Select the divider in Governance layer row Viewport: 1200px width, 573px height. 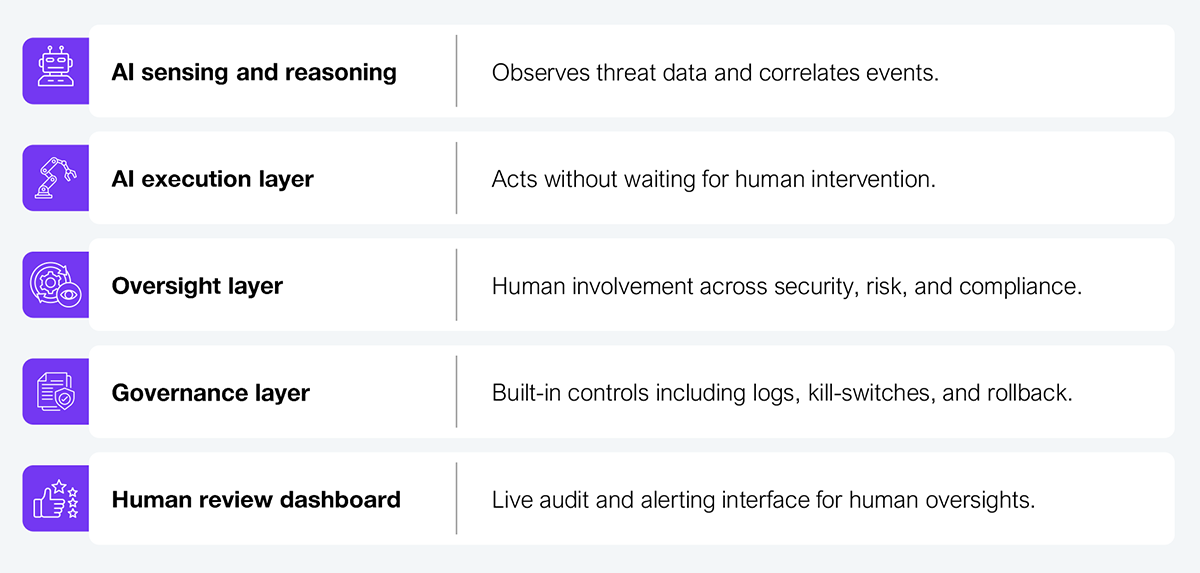[x=457, y=392]
